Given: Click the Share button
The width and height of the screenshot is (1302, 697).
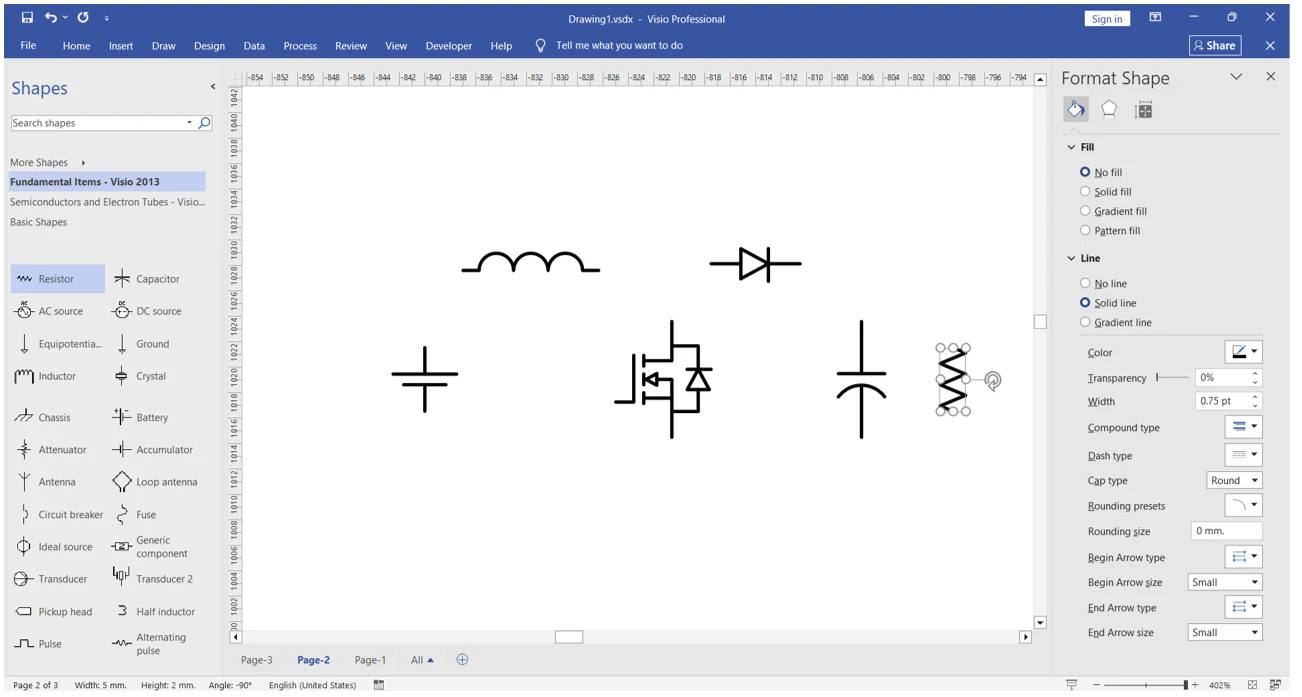Looking at the screenshot, I should coord(1214,46).
